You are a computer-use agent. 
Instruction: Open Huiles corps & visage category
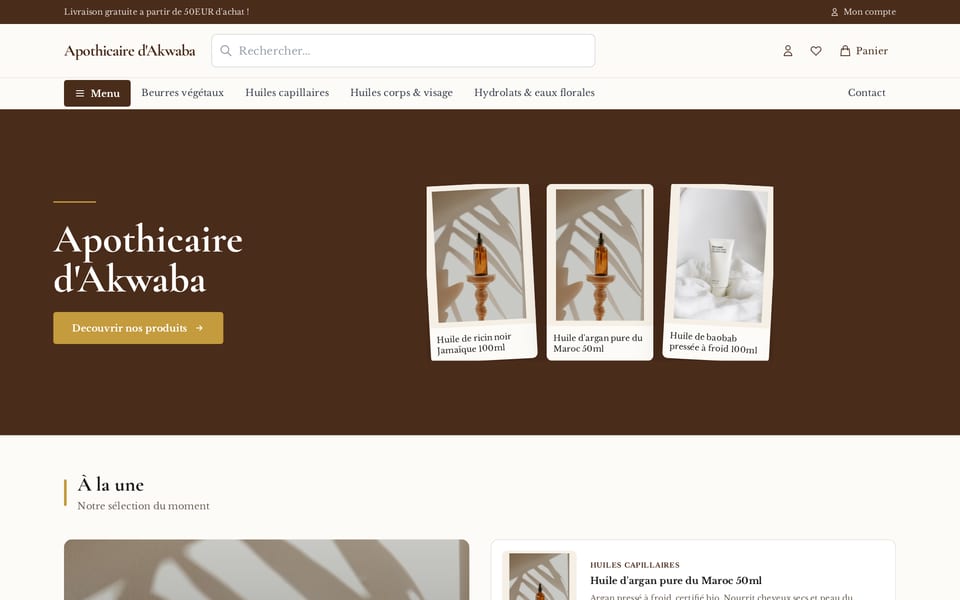point(402,92)
